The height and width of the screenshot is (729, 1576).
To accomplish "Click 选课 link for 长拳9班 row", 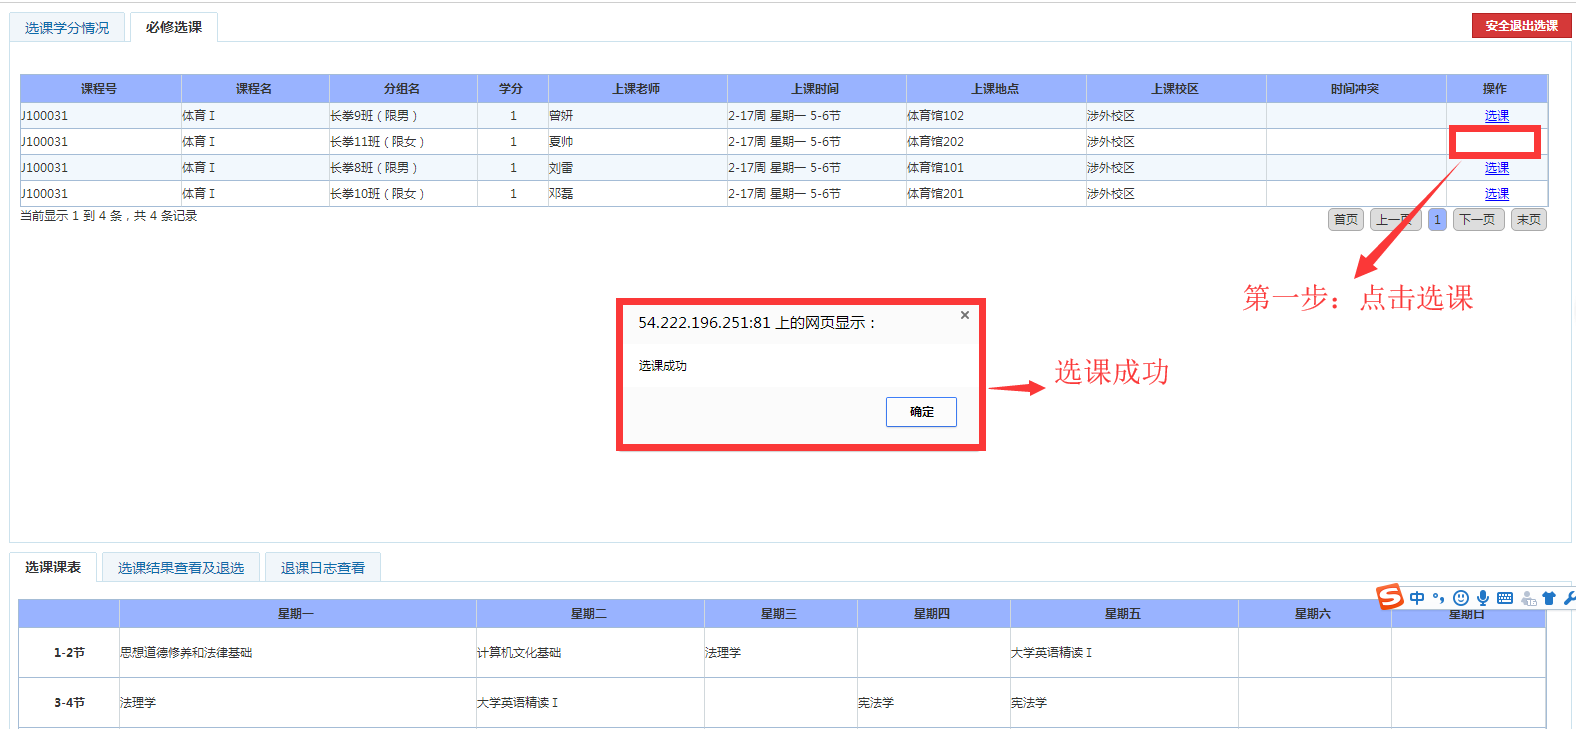I will [x=1497, y=116].
